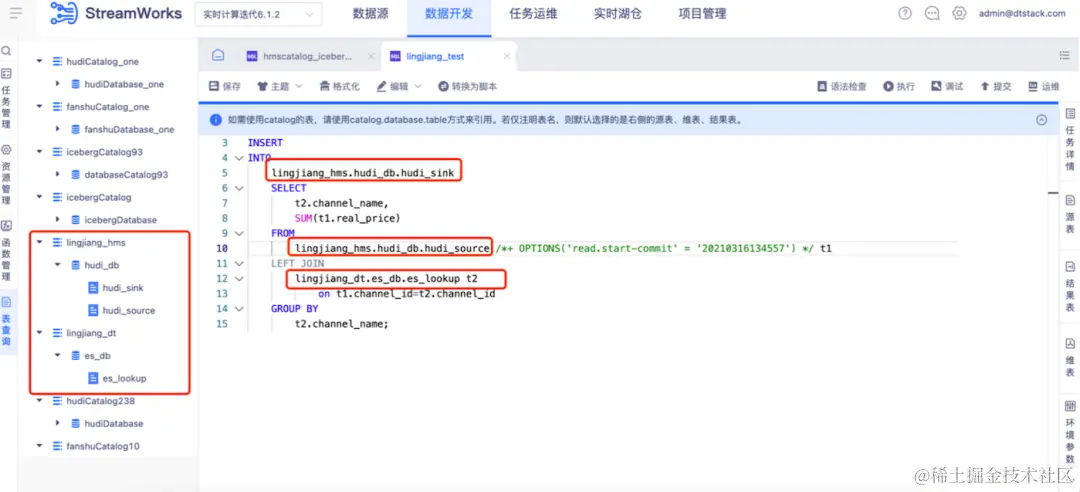Fold code at line 9 FROM arrow
1080x492 pixels.
click(x=239, y=233)
